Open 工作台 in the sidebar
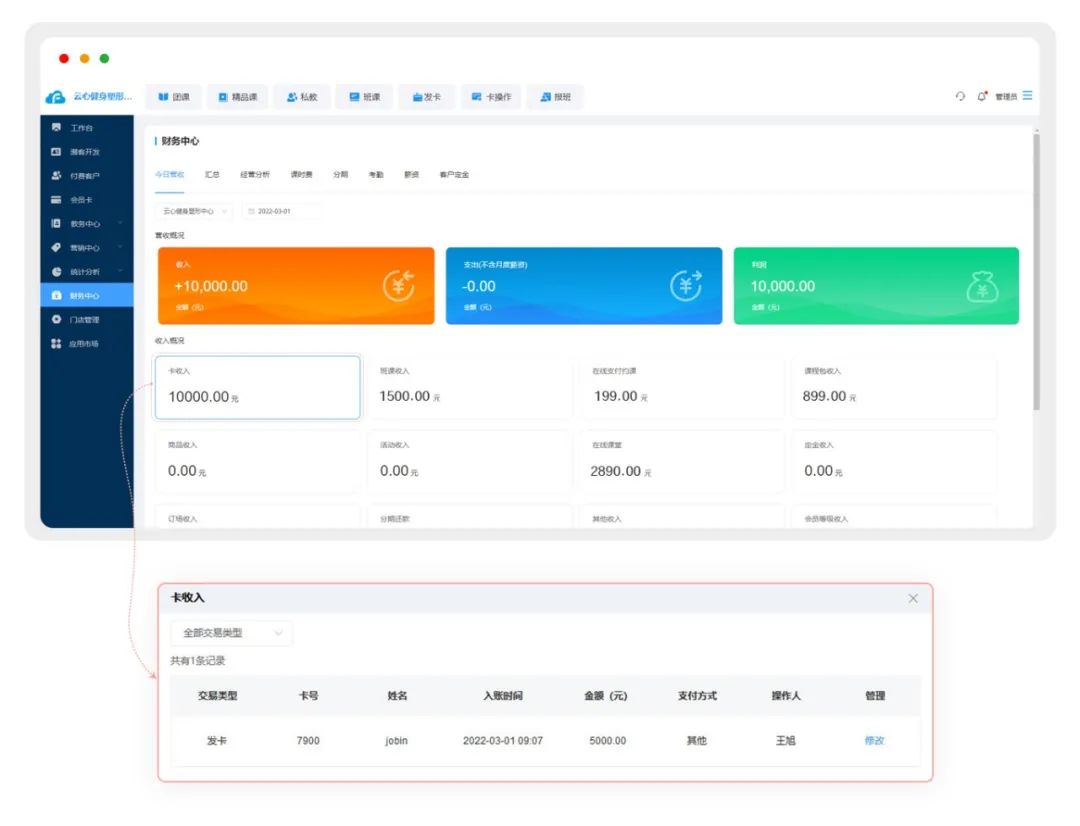The height and width of the screenshot is (826, 1080). point(81,128)
